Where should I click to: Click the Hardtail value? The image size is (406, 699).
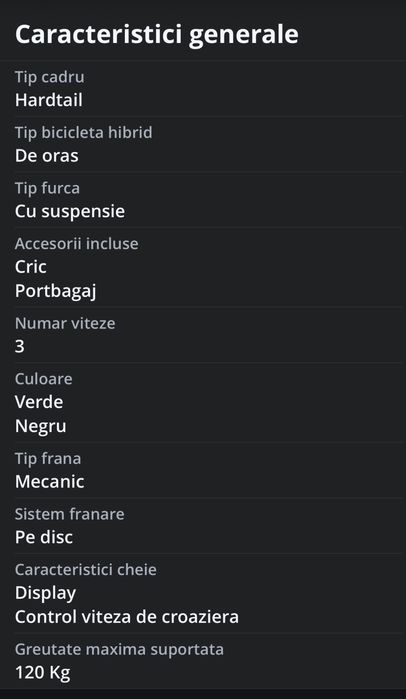(49, 100)
